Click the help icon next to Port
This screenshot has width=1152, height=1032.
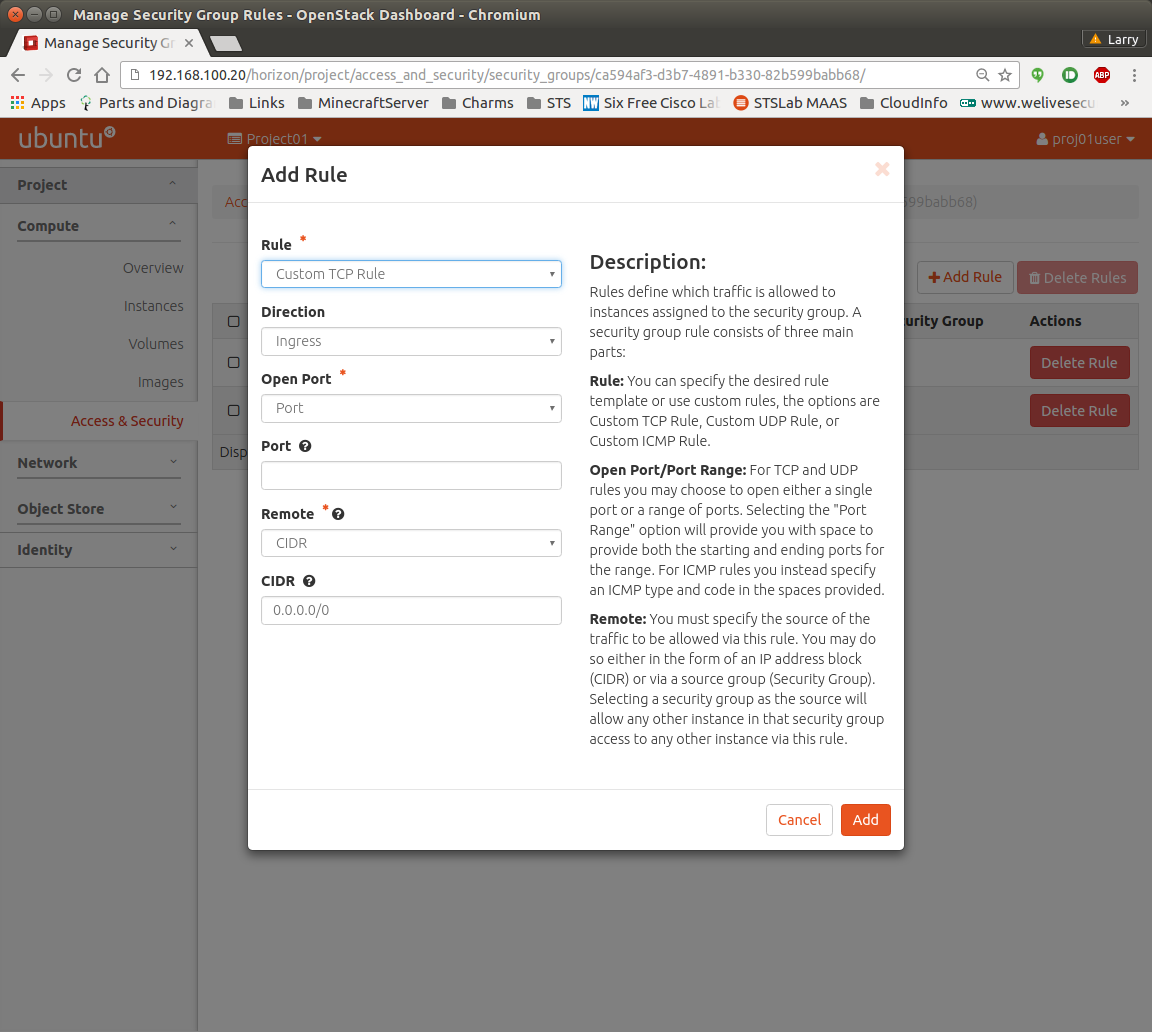(305, 446)
